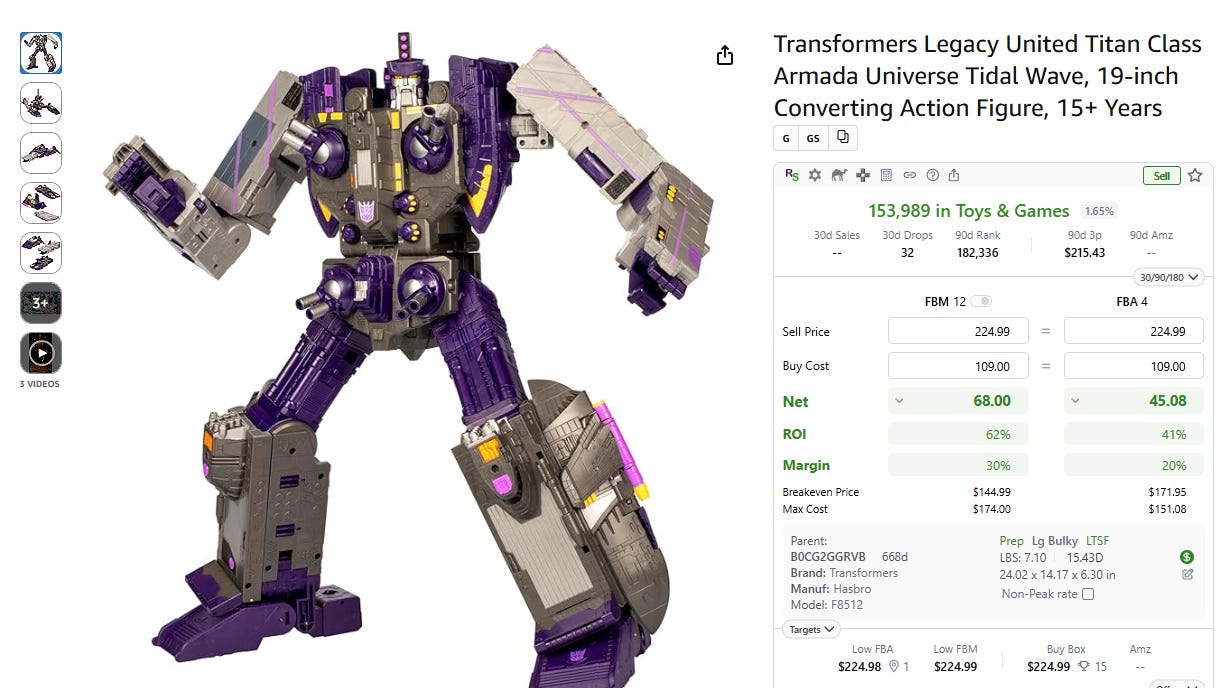
Task: Click the star favorite icon
Action: (x=1195, y=175)
